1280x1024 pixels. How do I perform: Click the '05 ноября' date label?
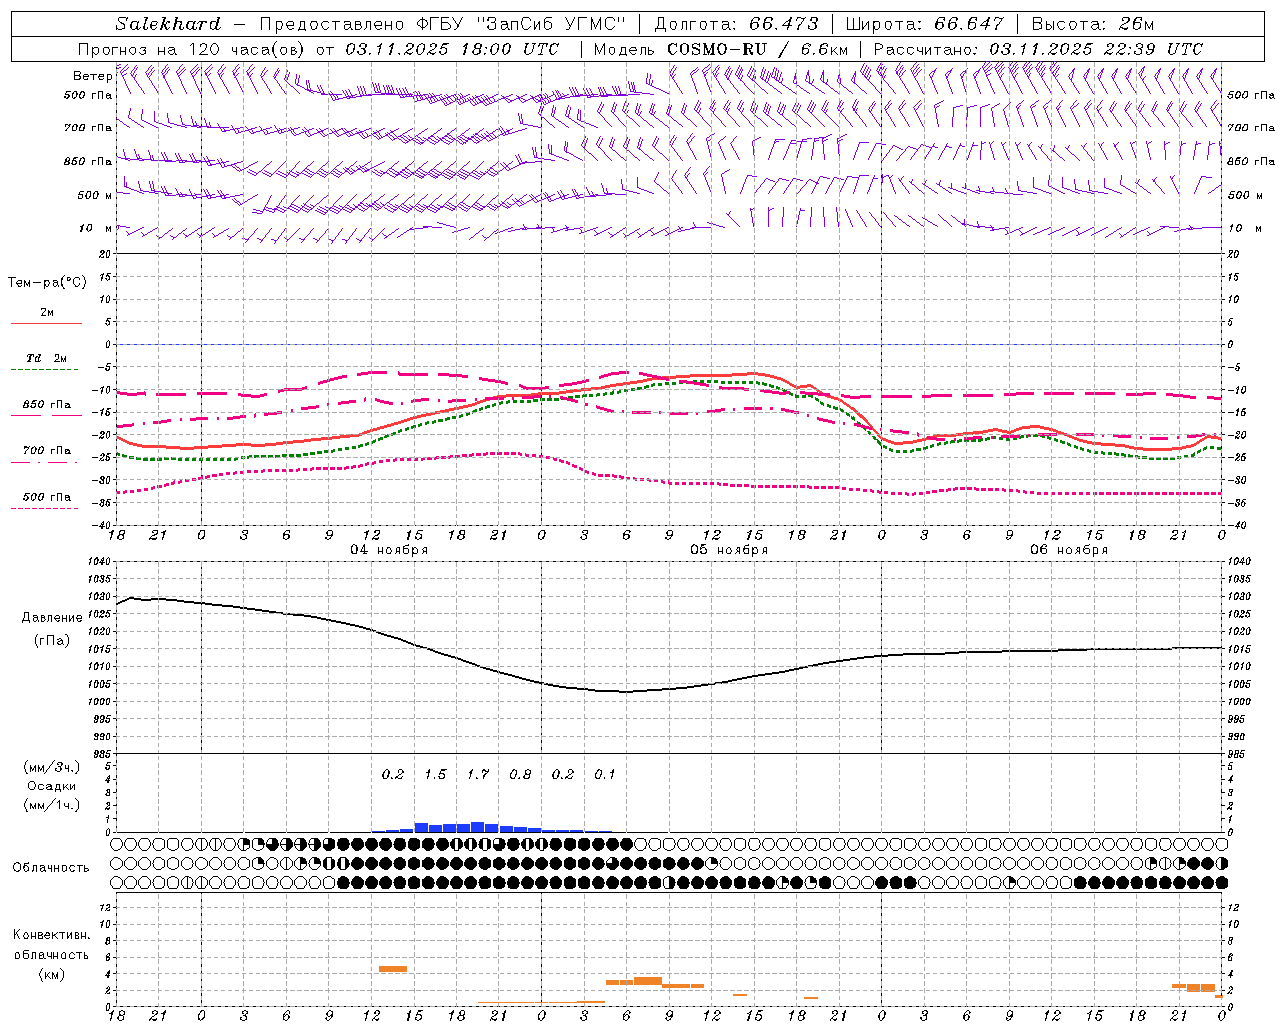[729, 550]
